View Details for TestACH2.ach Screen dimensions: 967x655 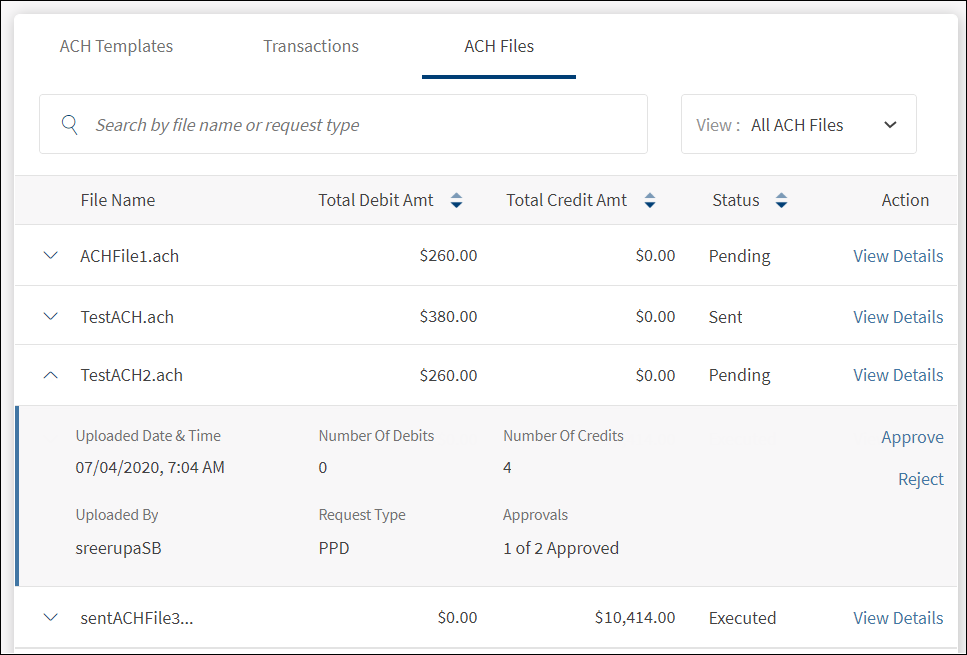897,375
